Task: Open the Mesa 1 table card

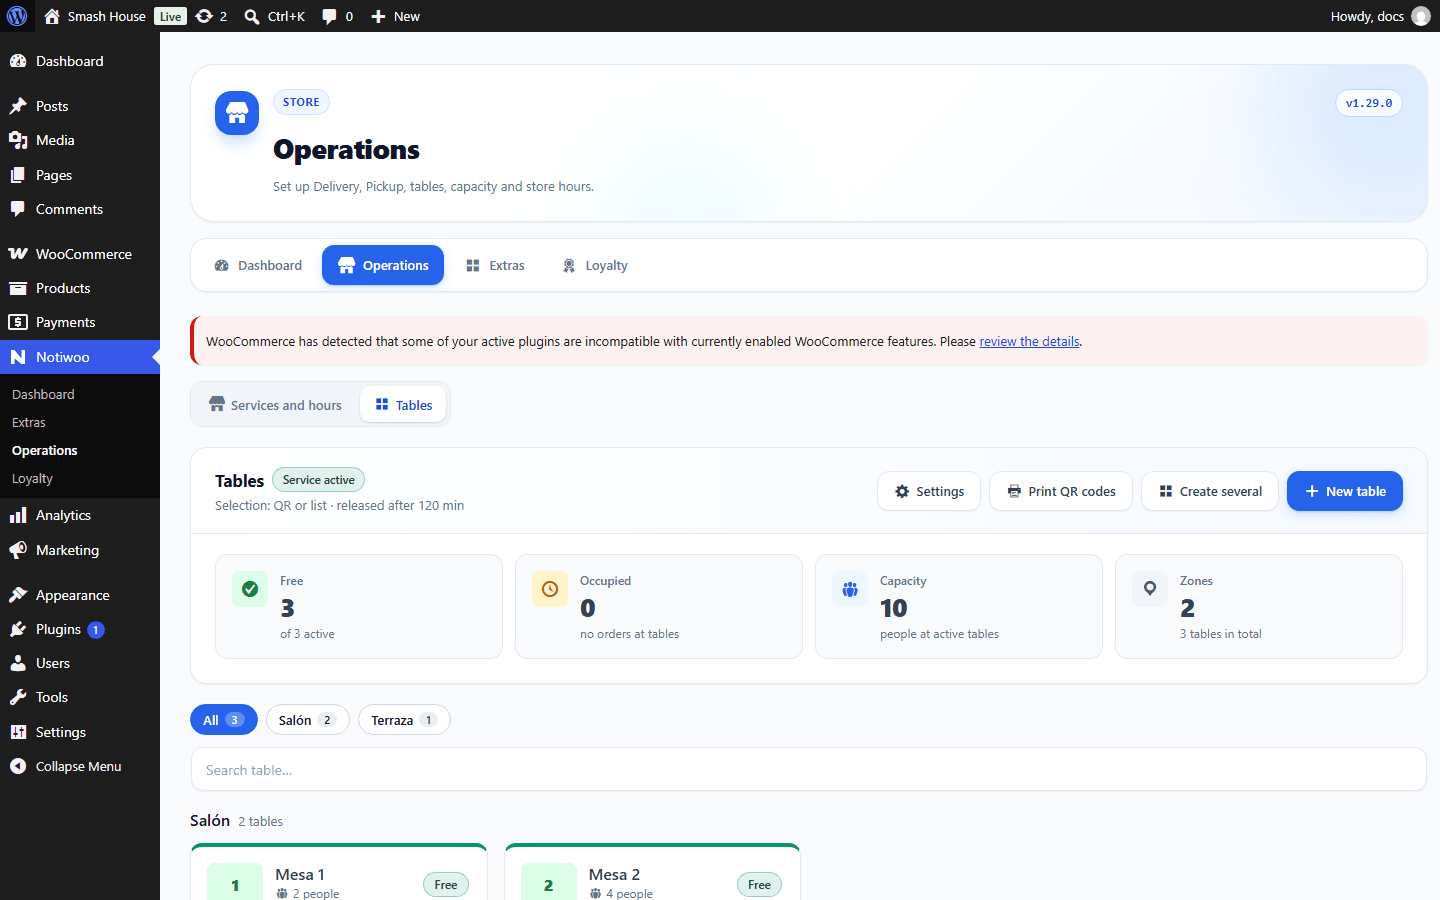Action: pyautogui.click(x=339, y=873)
